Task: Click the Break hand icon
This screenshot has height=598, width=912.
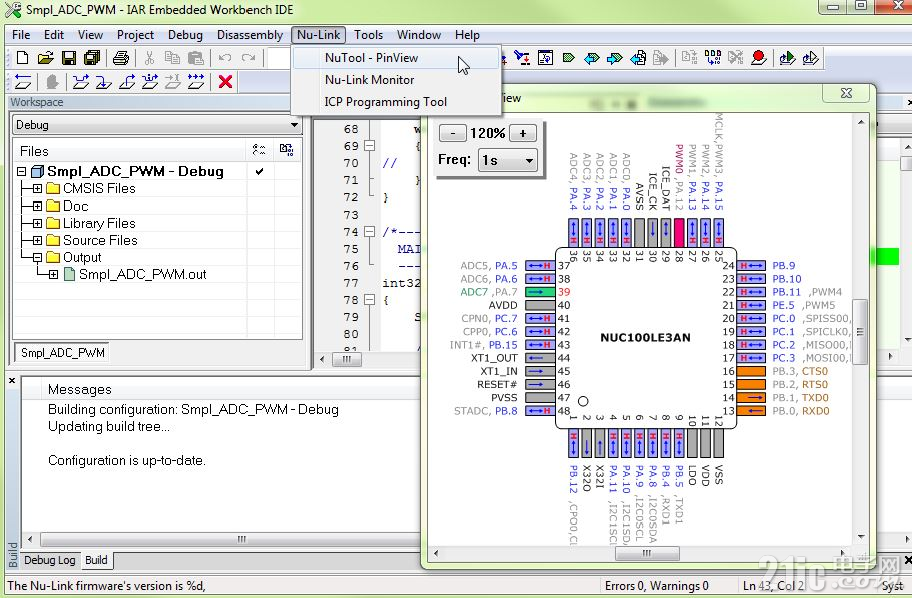Action: 52,81
